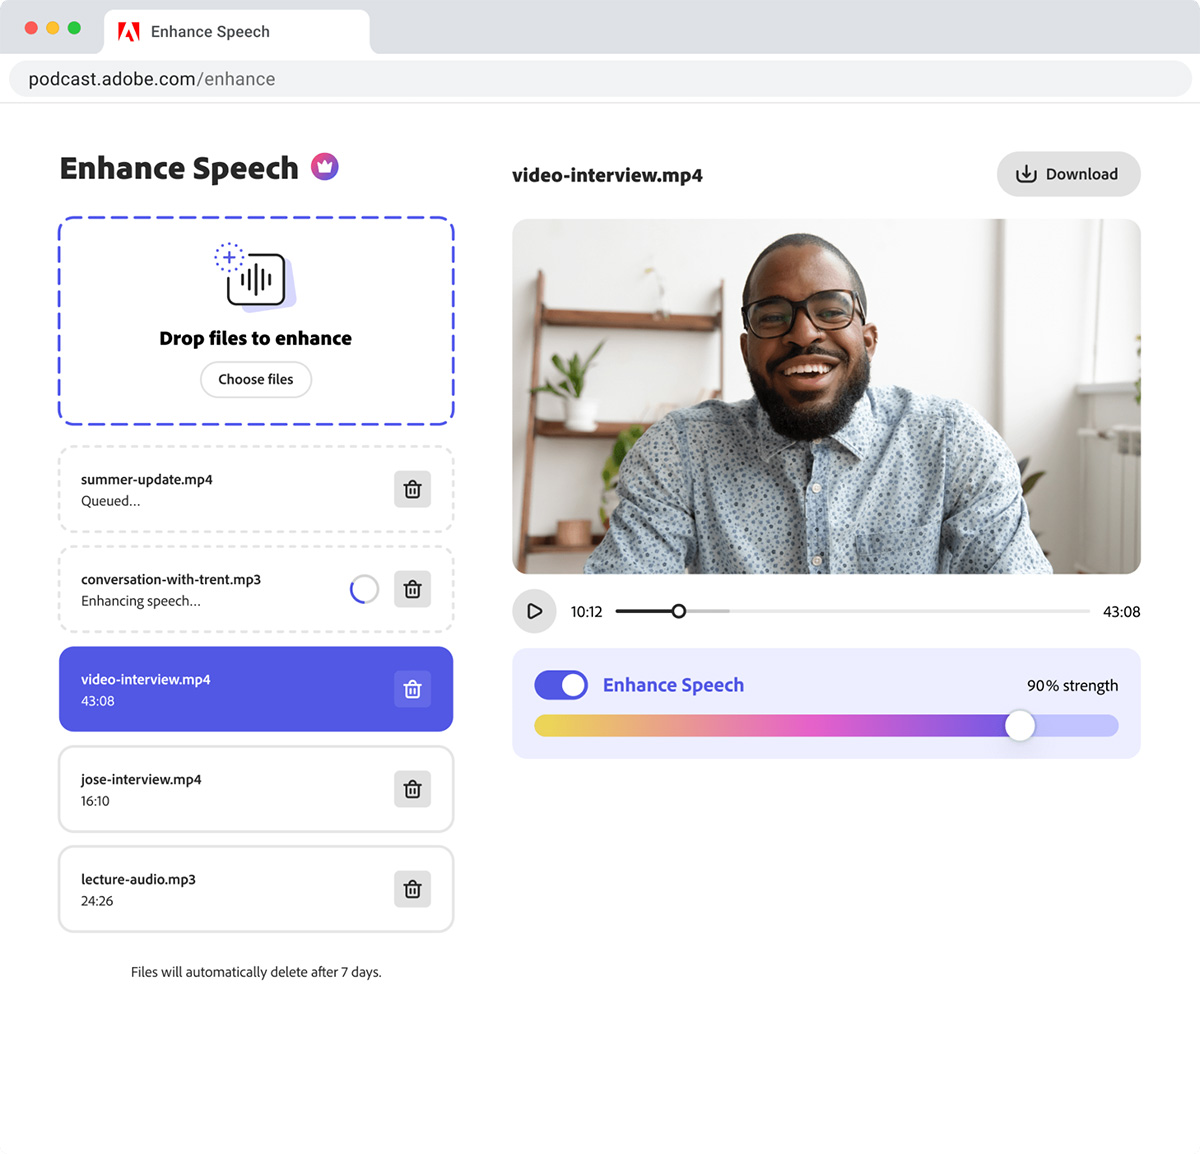Click the download icon on the Download button
1200x1154 pixels.
[x=1026, y=173]
